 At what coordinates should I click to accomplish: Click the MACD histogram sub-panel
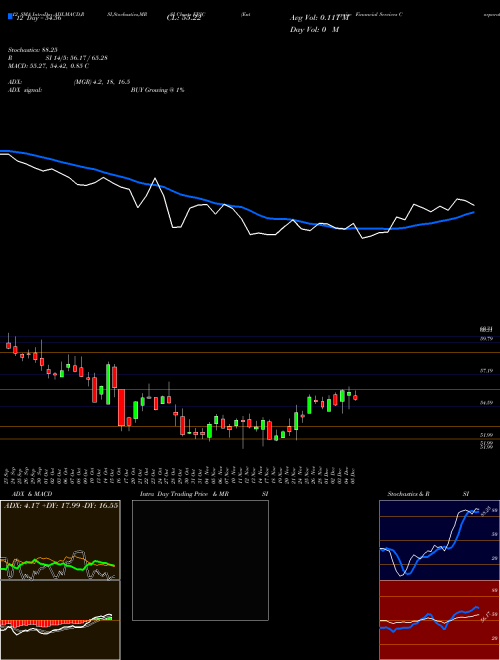coord(60,620)
